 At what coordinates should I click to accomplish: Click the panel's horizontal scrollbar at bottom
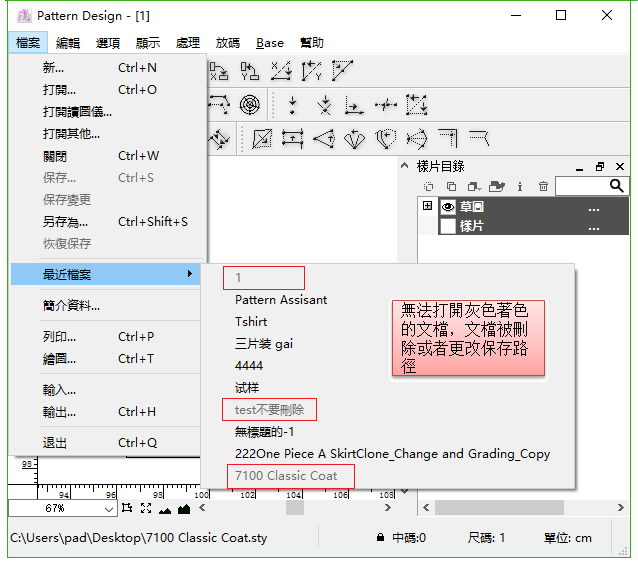click(x=520, y=508)
